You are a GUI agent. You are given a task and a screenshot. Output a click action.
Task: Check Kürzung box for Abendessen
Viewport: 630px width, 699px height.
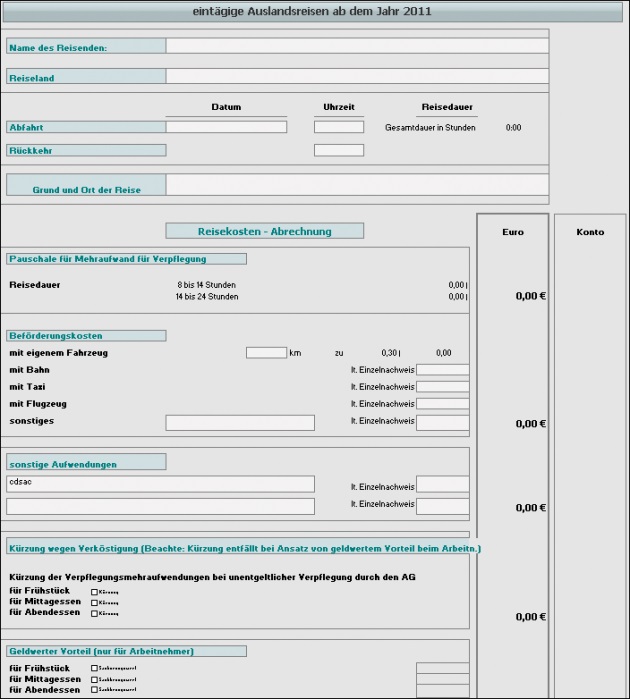click(x=95, y=613)
